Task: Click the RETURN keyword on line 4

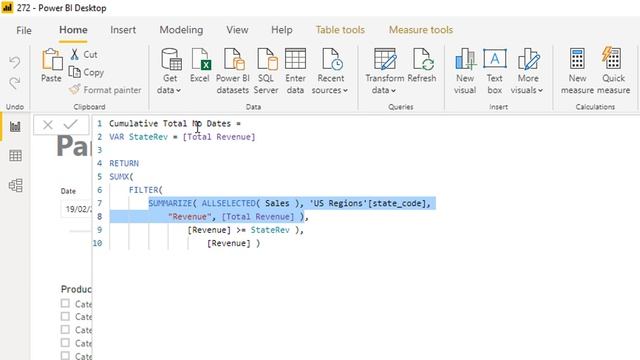Action: tap(124, 163)
